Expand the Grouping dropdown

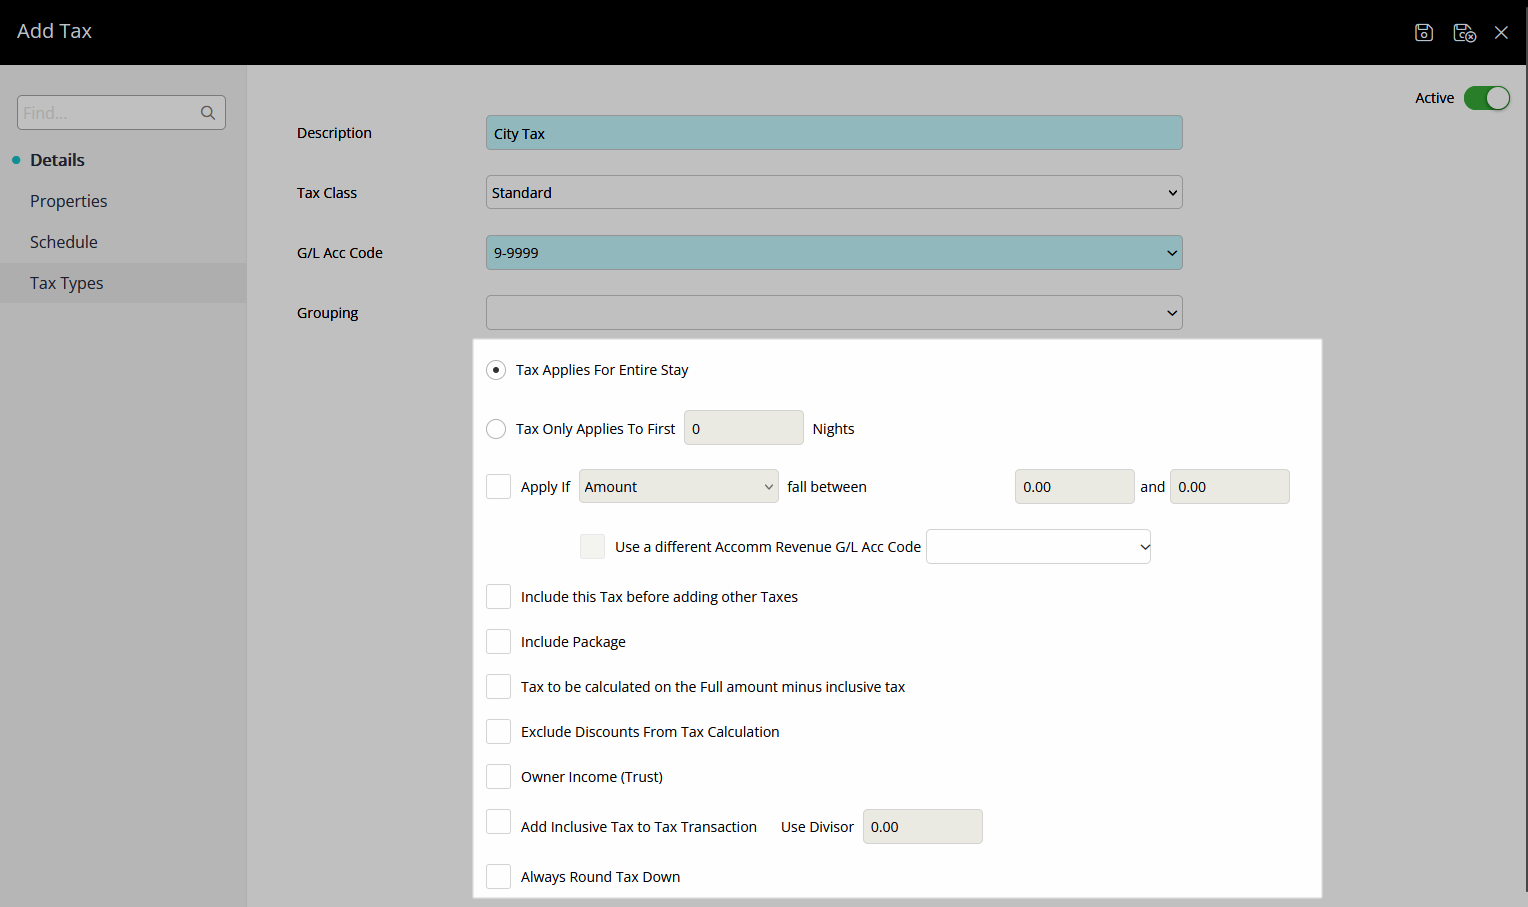coord(834,312)
